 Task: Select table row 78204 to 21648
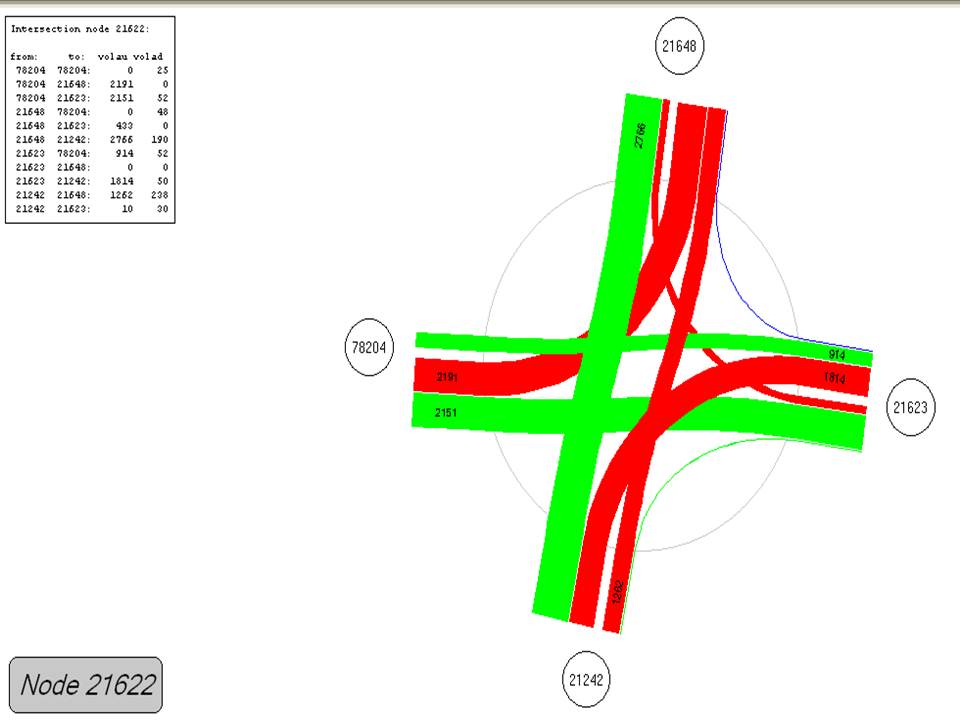(x=90, y=85)
